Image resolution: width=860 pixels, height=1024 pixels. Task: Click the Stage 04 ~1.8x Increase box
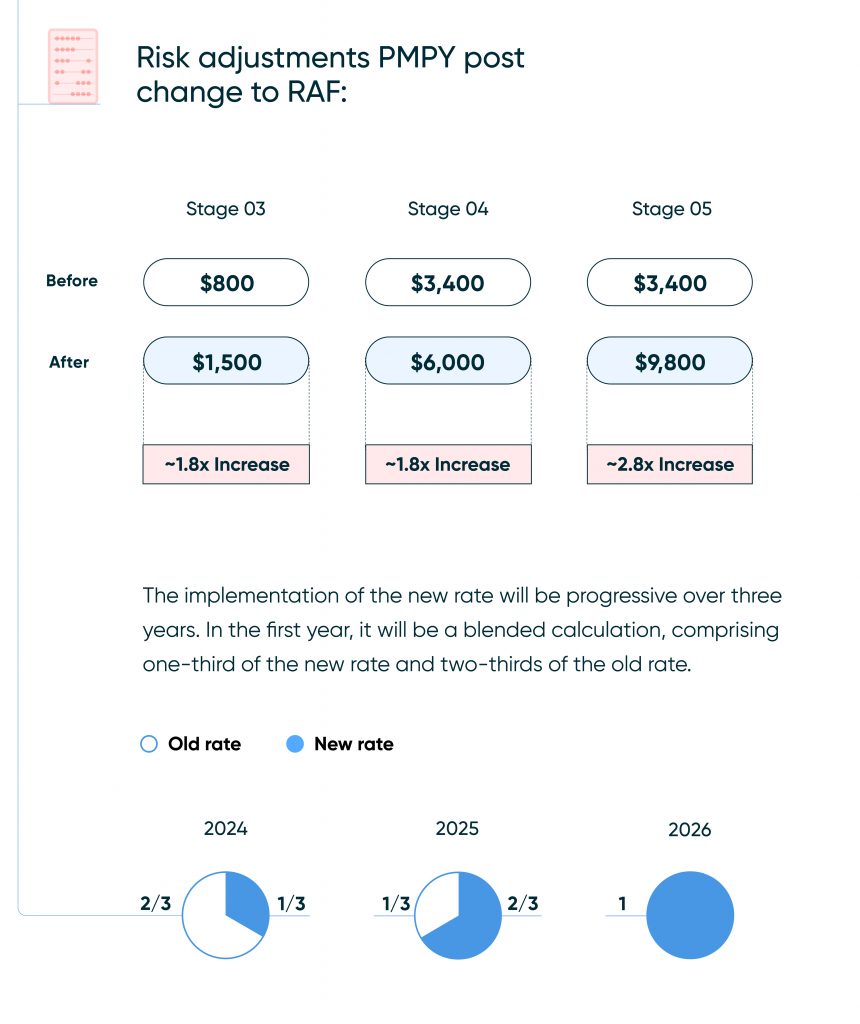[448, 464]
